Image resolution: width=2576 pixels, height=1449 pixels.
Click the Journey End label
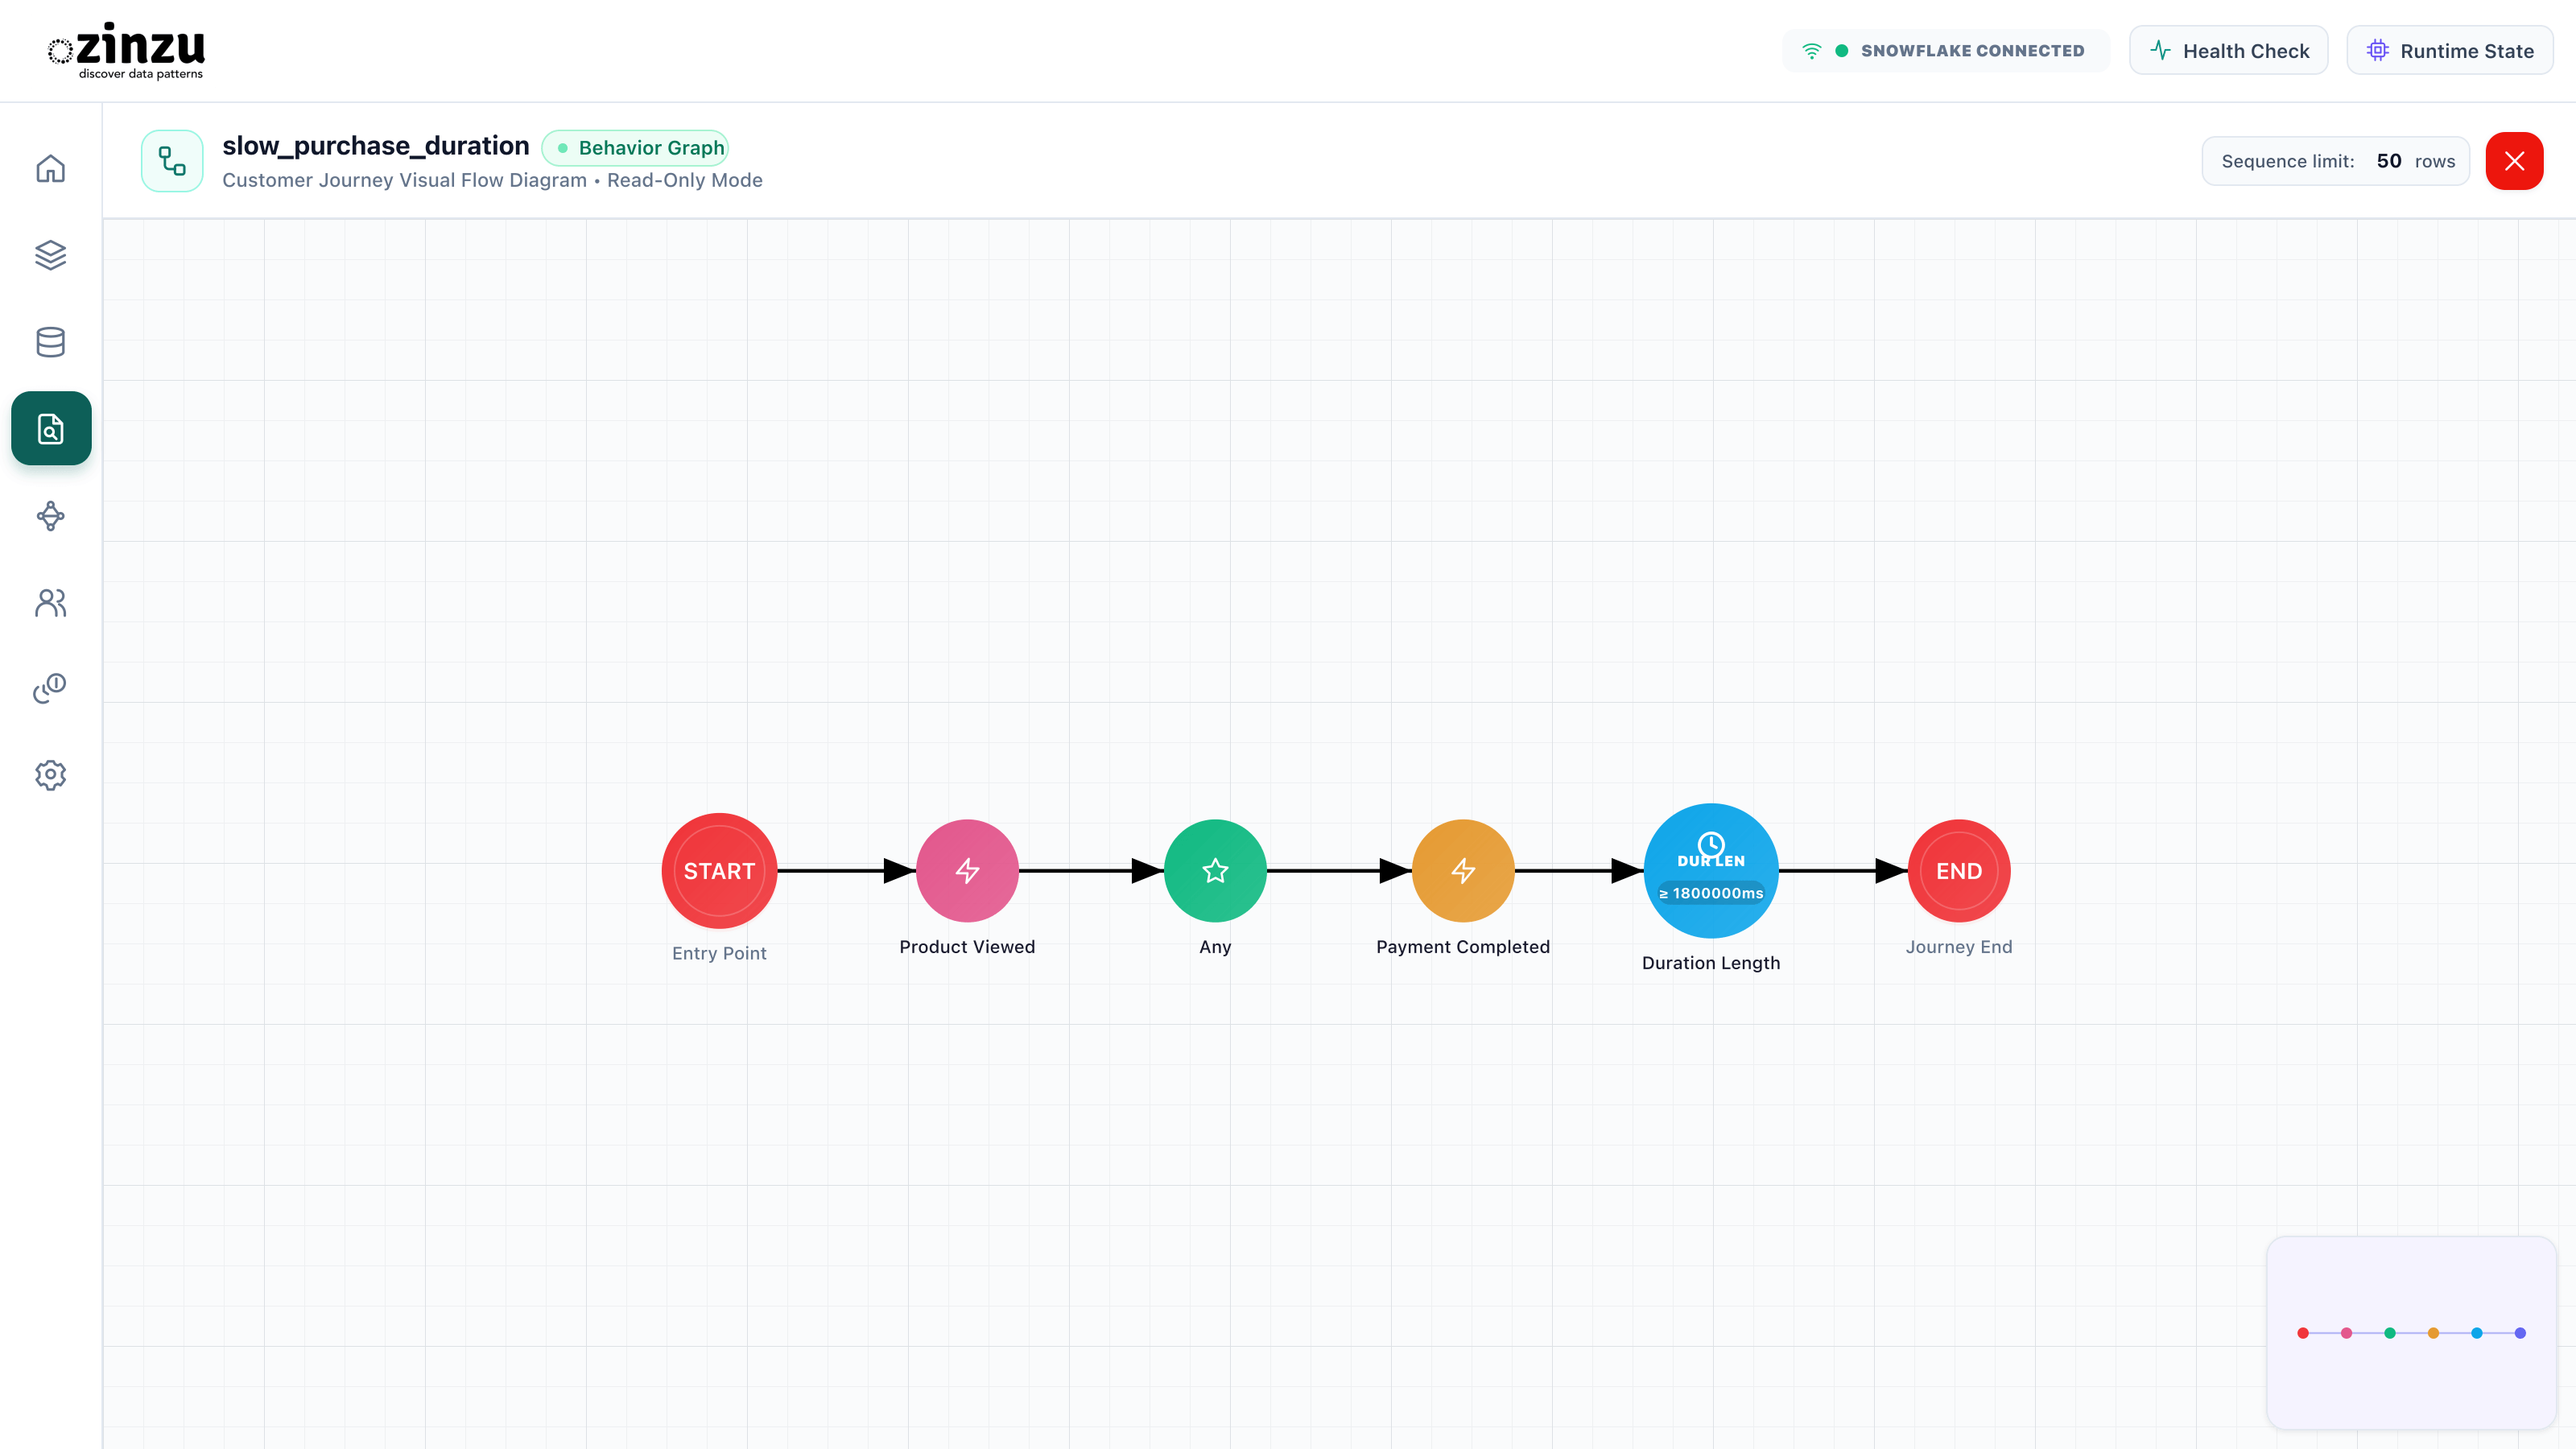pyautogui.click(x=1959, y=947)
